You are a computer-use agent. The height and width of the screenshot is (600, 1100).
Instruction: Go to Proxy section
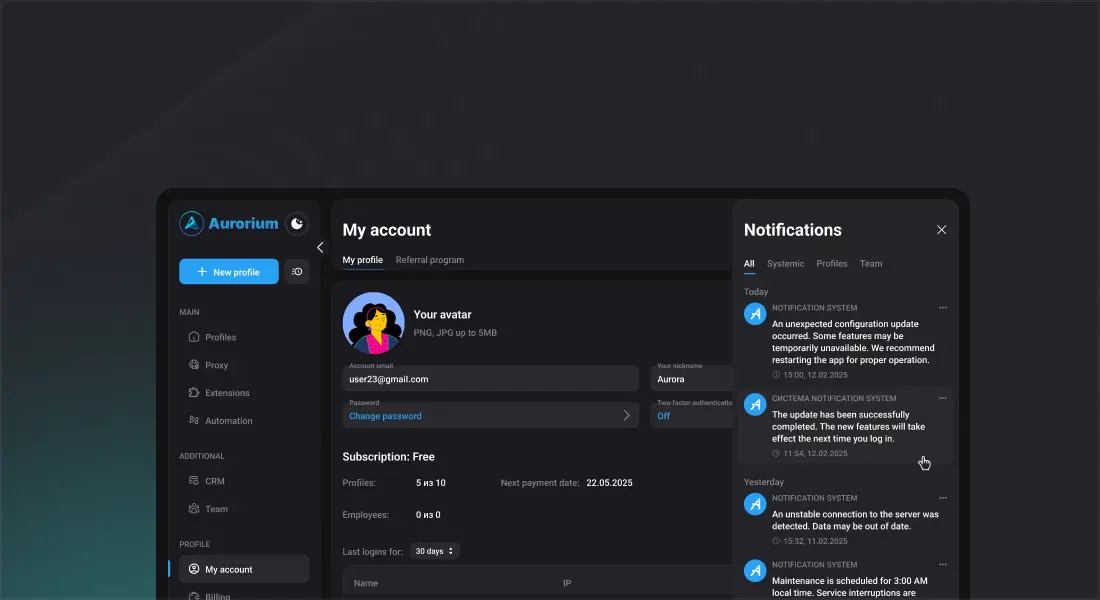(x=216, y=365)
